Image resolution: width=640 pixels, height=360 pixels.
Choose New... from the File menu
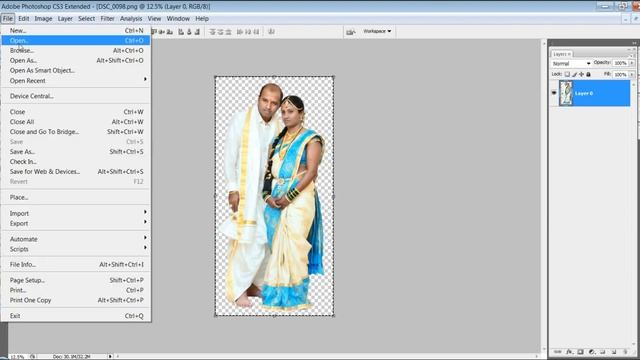76,31
